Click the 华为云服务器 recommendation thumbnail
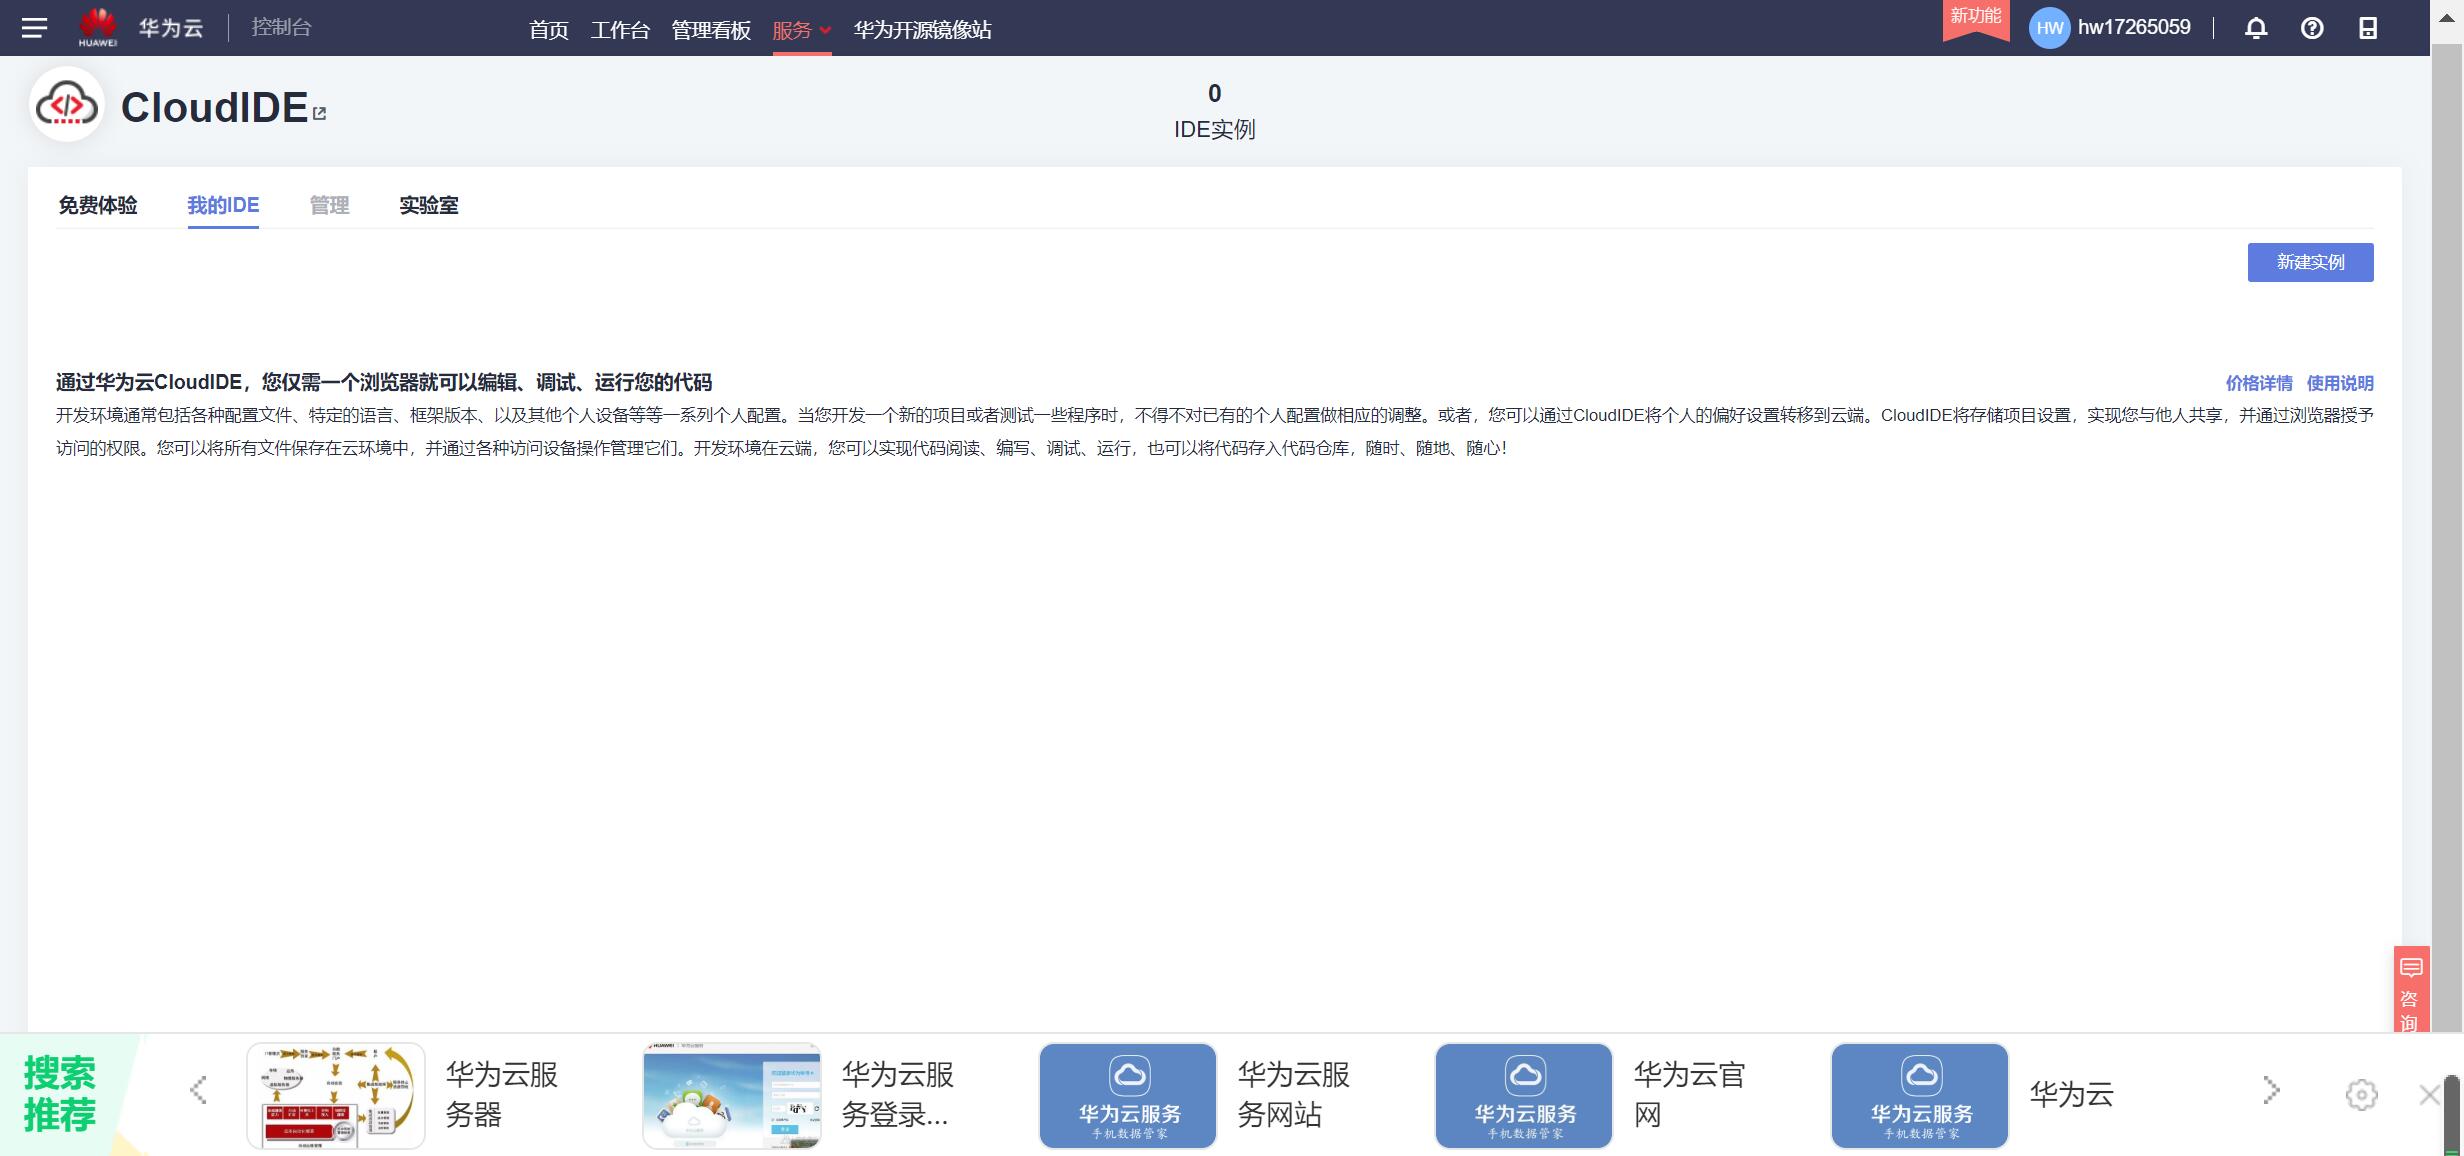The width and height of the screenshot is (2464, 1156). [336, 1095]
